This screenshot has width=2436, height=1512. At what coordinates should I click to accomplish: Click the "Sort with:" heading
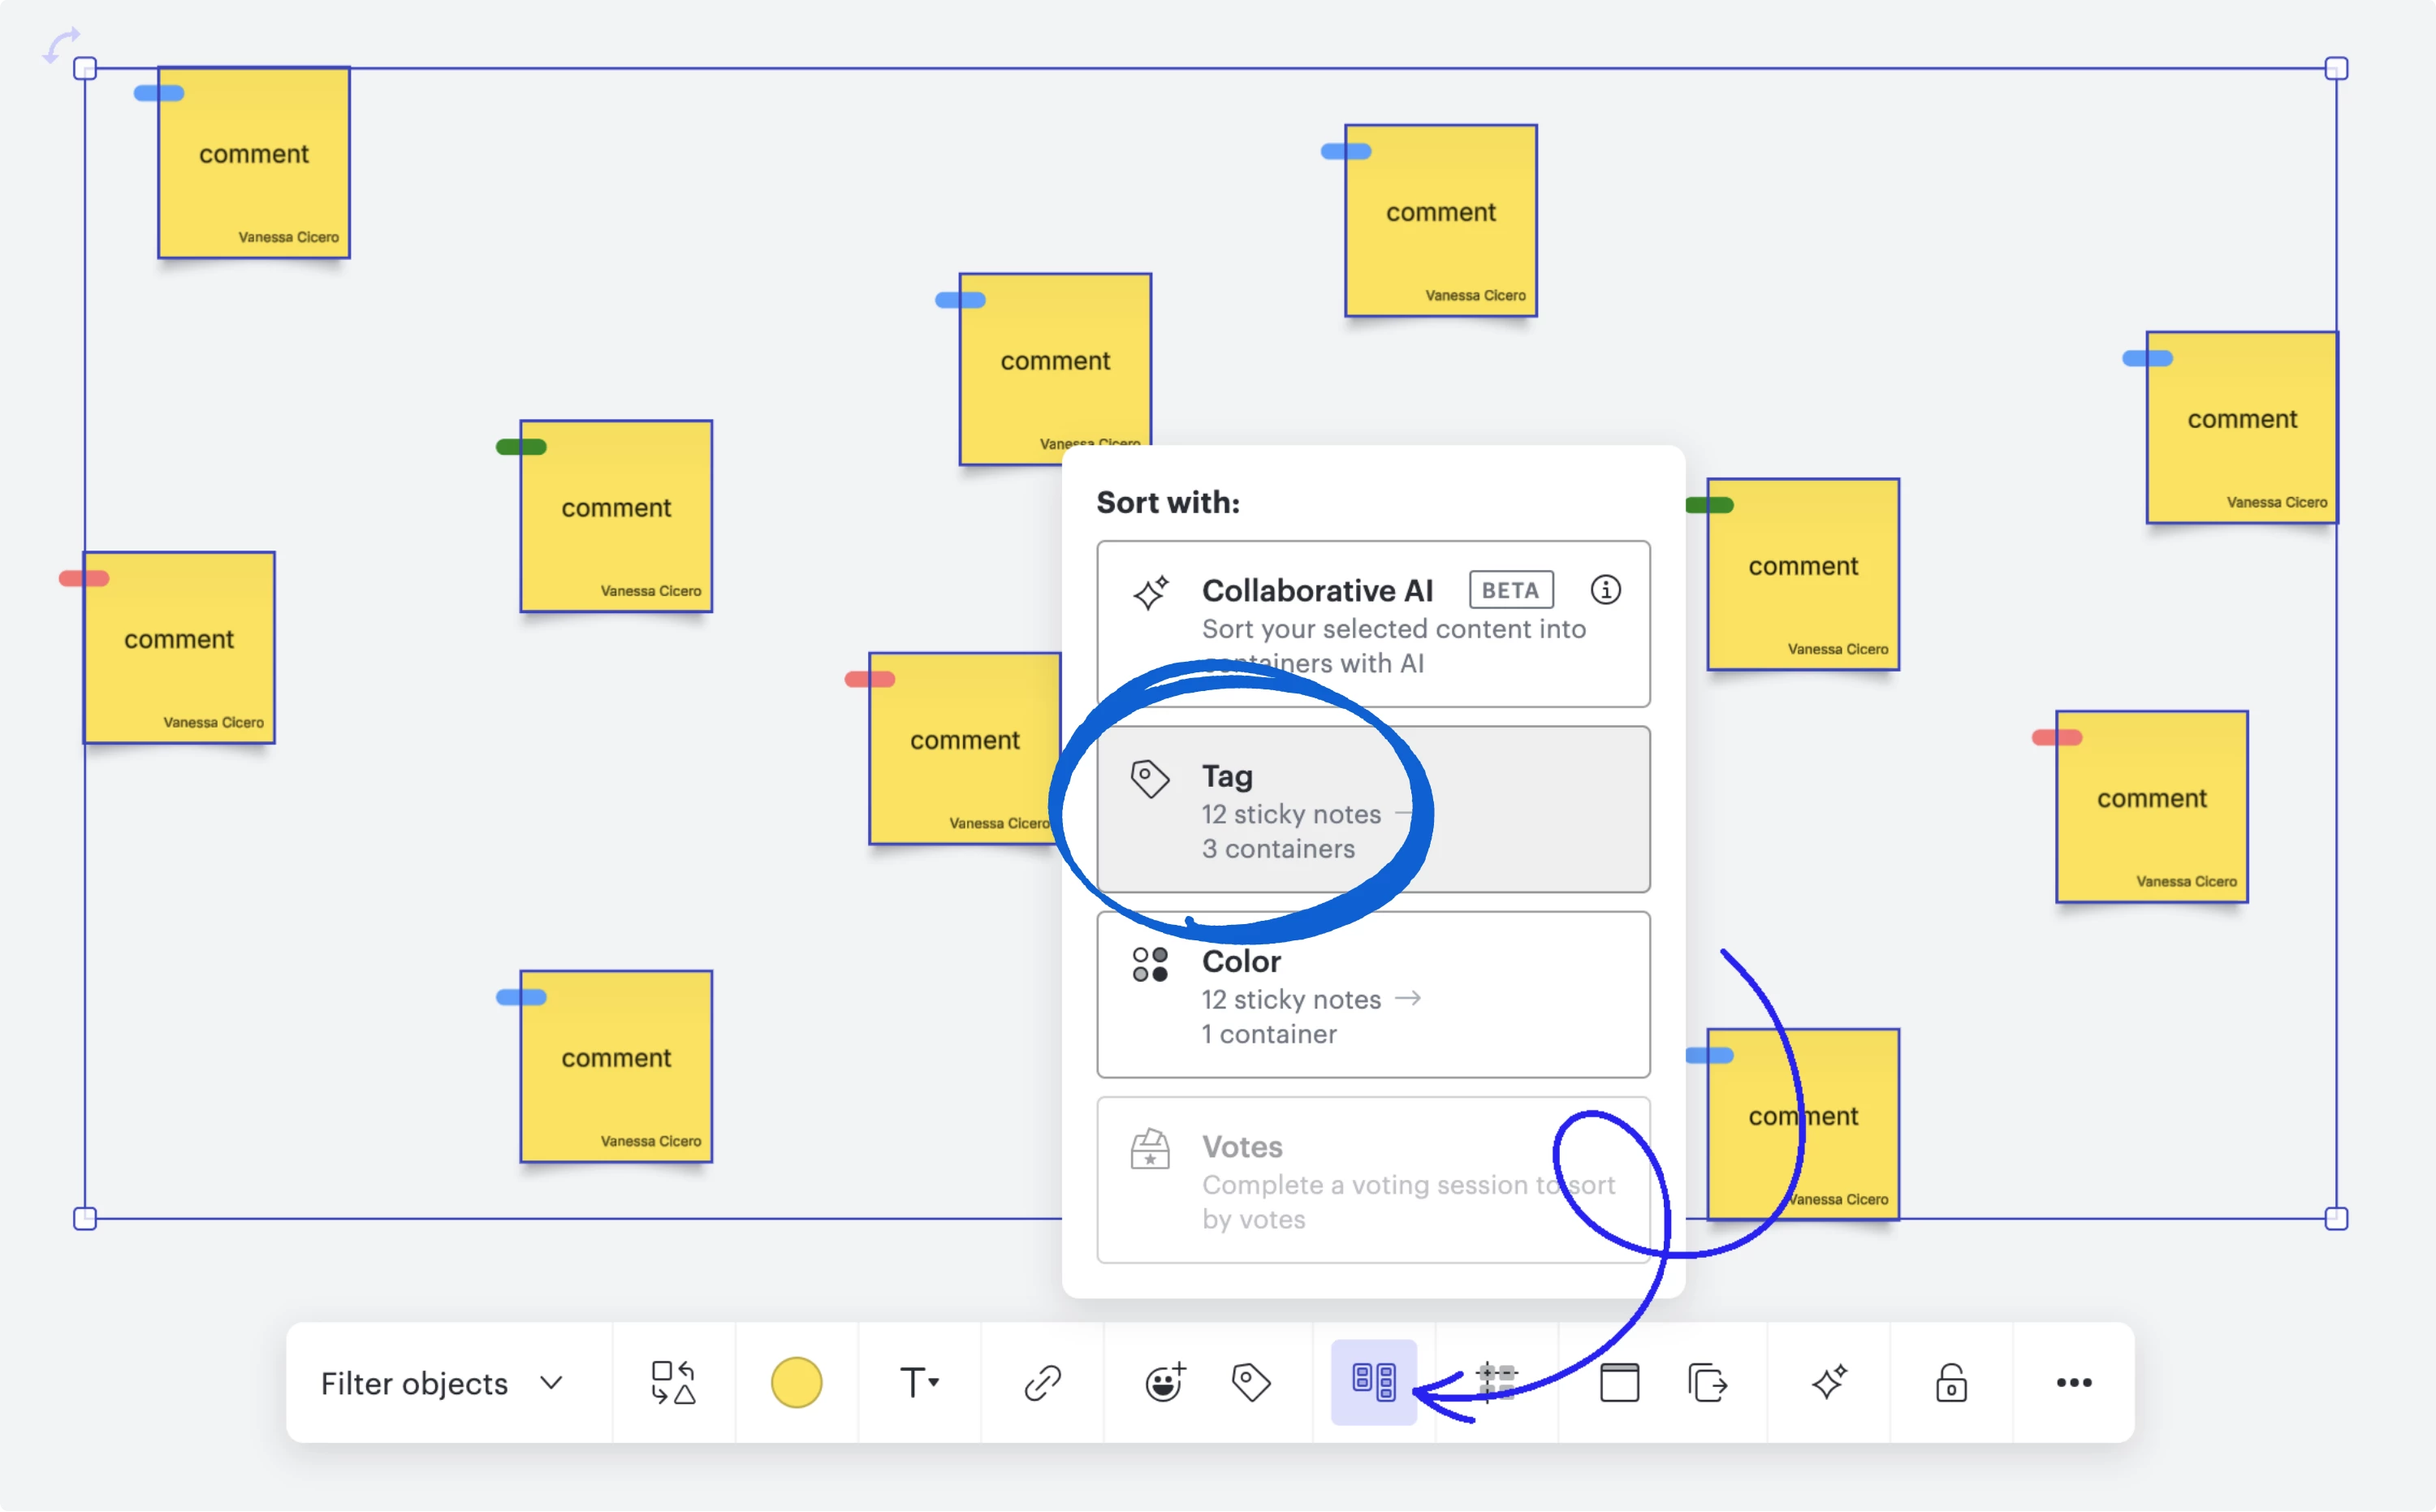pos(1168,502)
